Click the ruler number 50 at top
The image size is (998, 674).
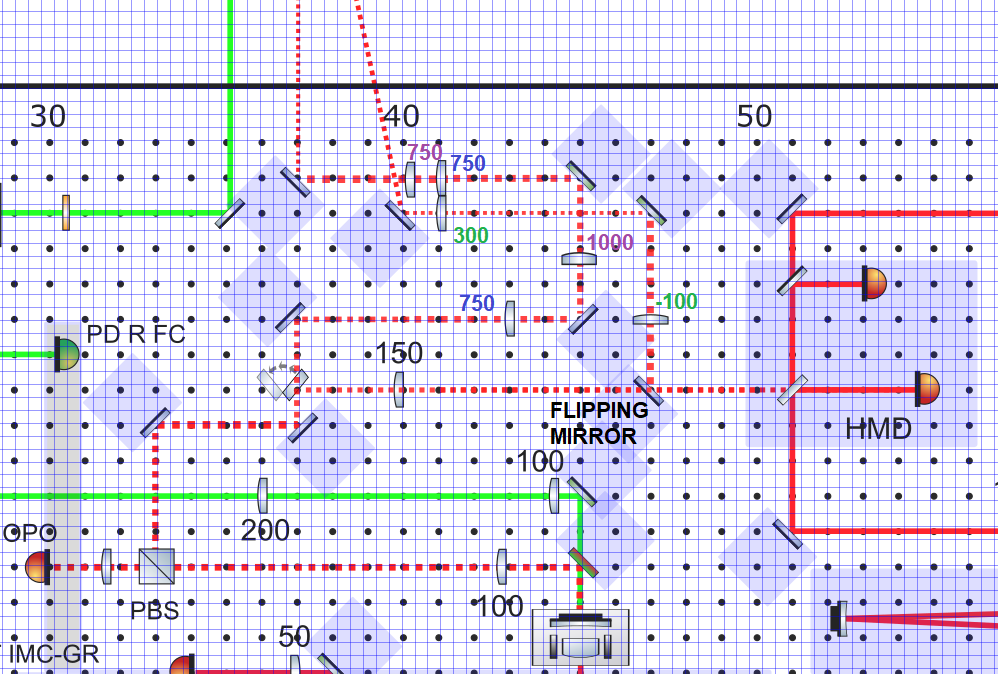point(755,116)
